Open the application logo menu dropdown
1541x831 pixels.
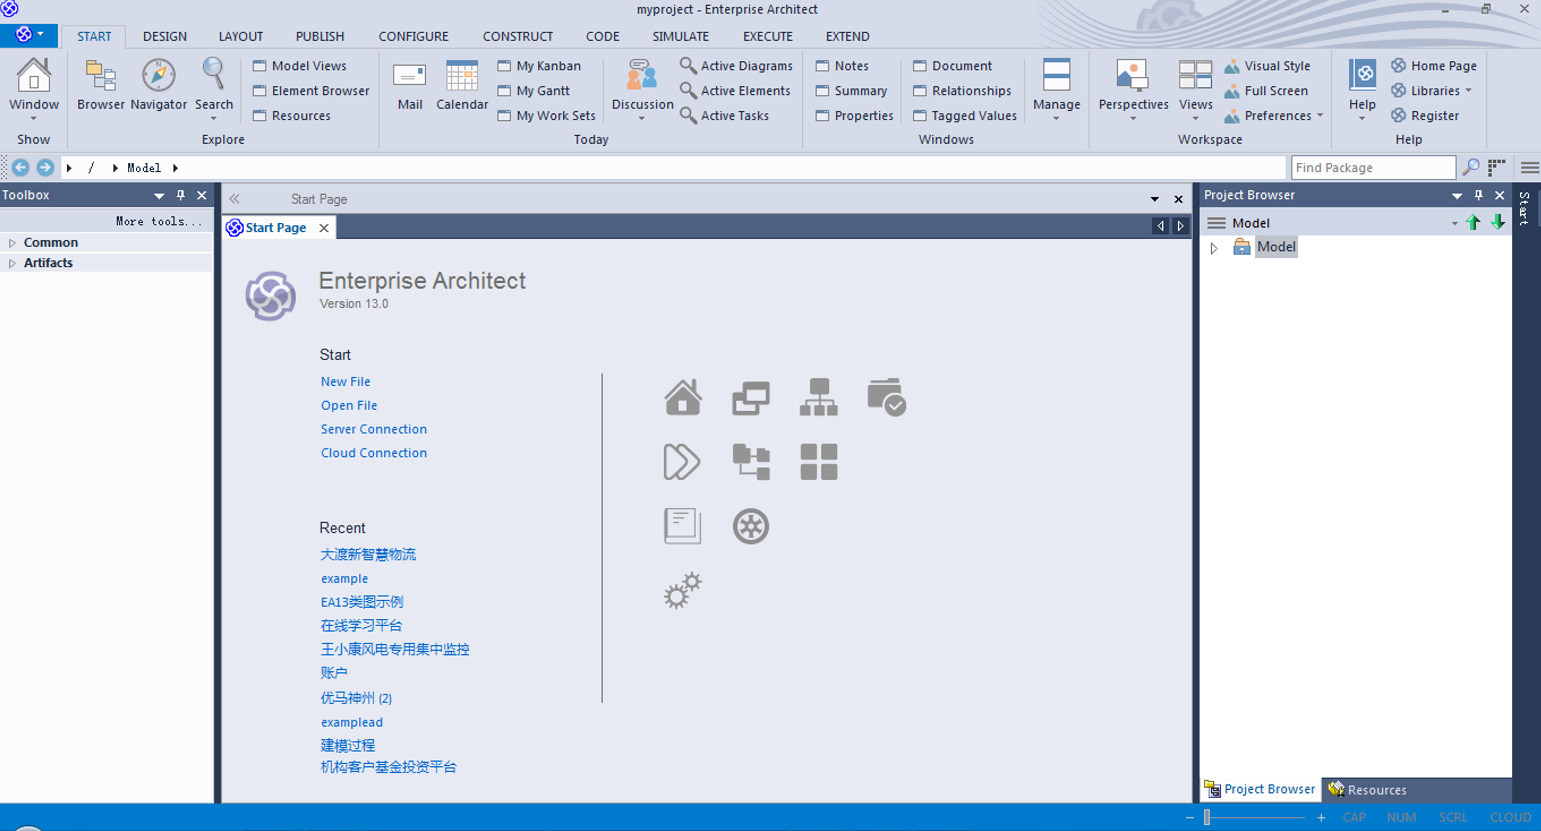[x=28, y=35]
